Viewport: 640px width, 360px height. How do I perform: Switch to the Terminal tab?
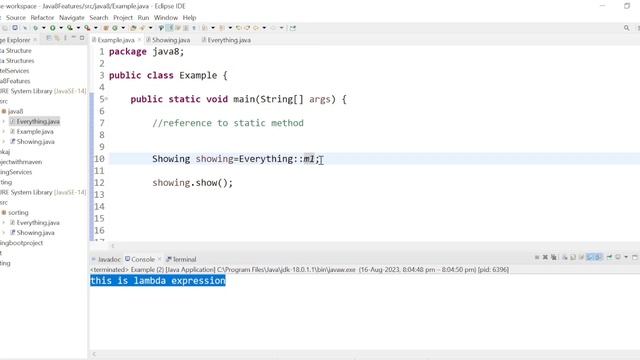[181, 259]
